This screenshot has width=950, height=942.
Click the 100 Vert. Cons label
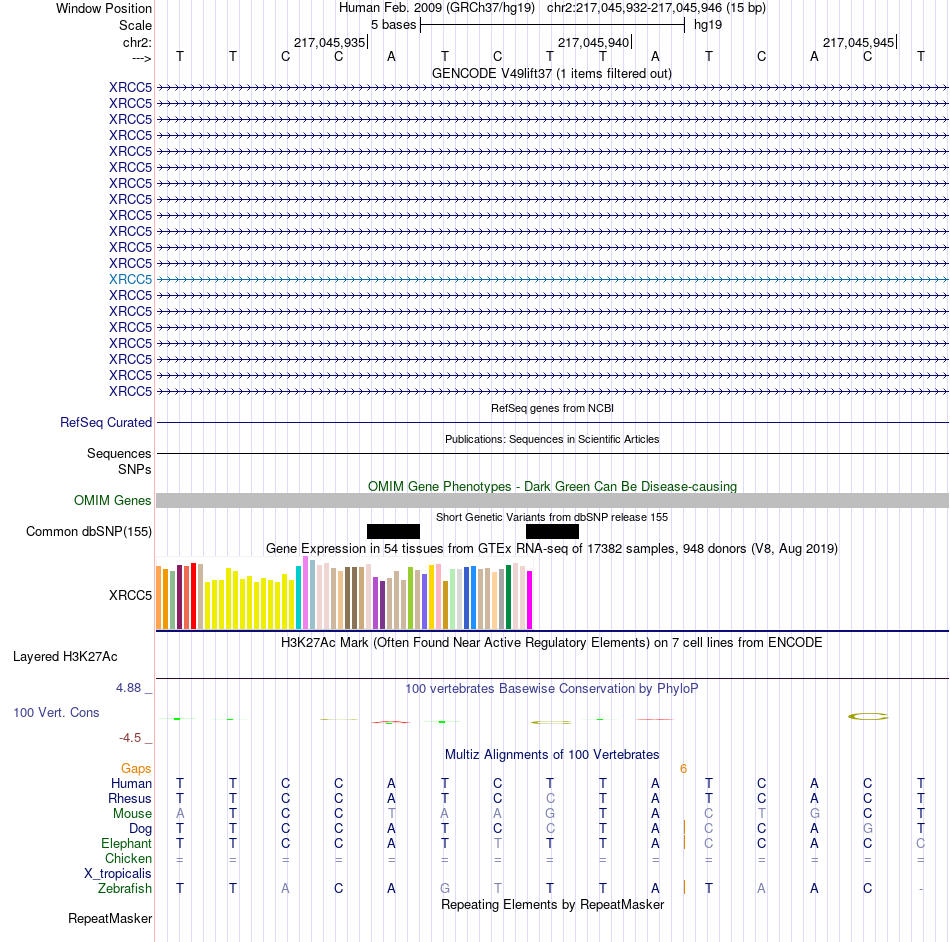pyautogui.click(x=56, y=712)
